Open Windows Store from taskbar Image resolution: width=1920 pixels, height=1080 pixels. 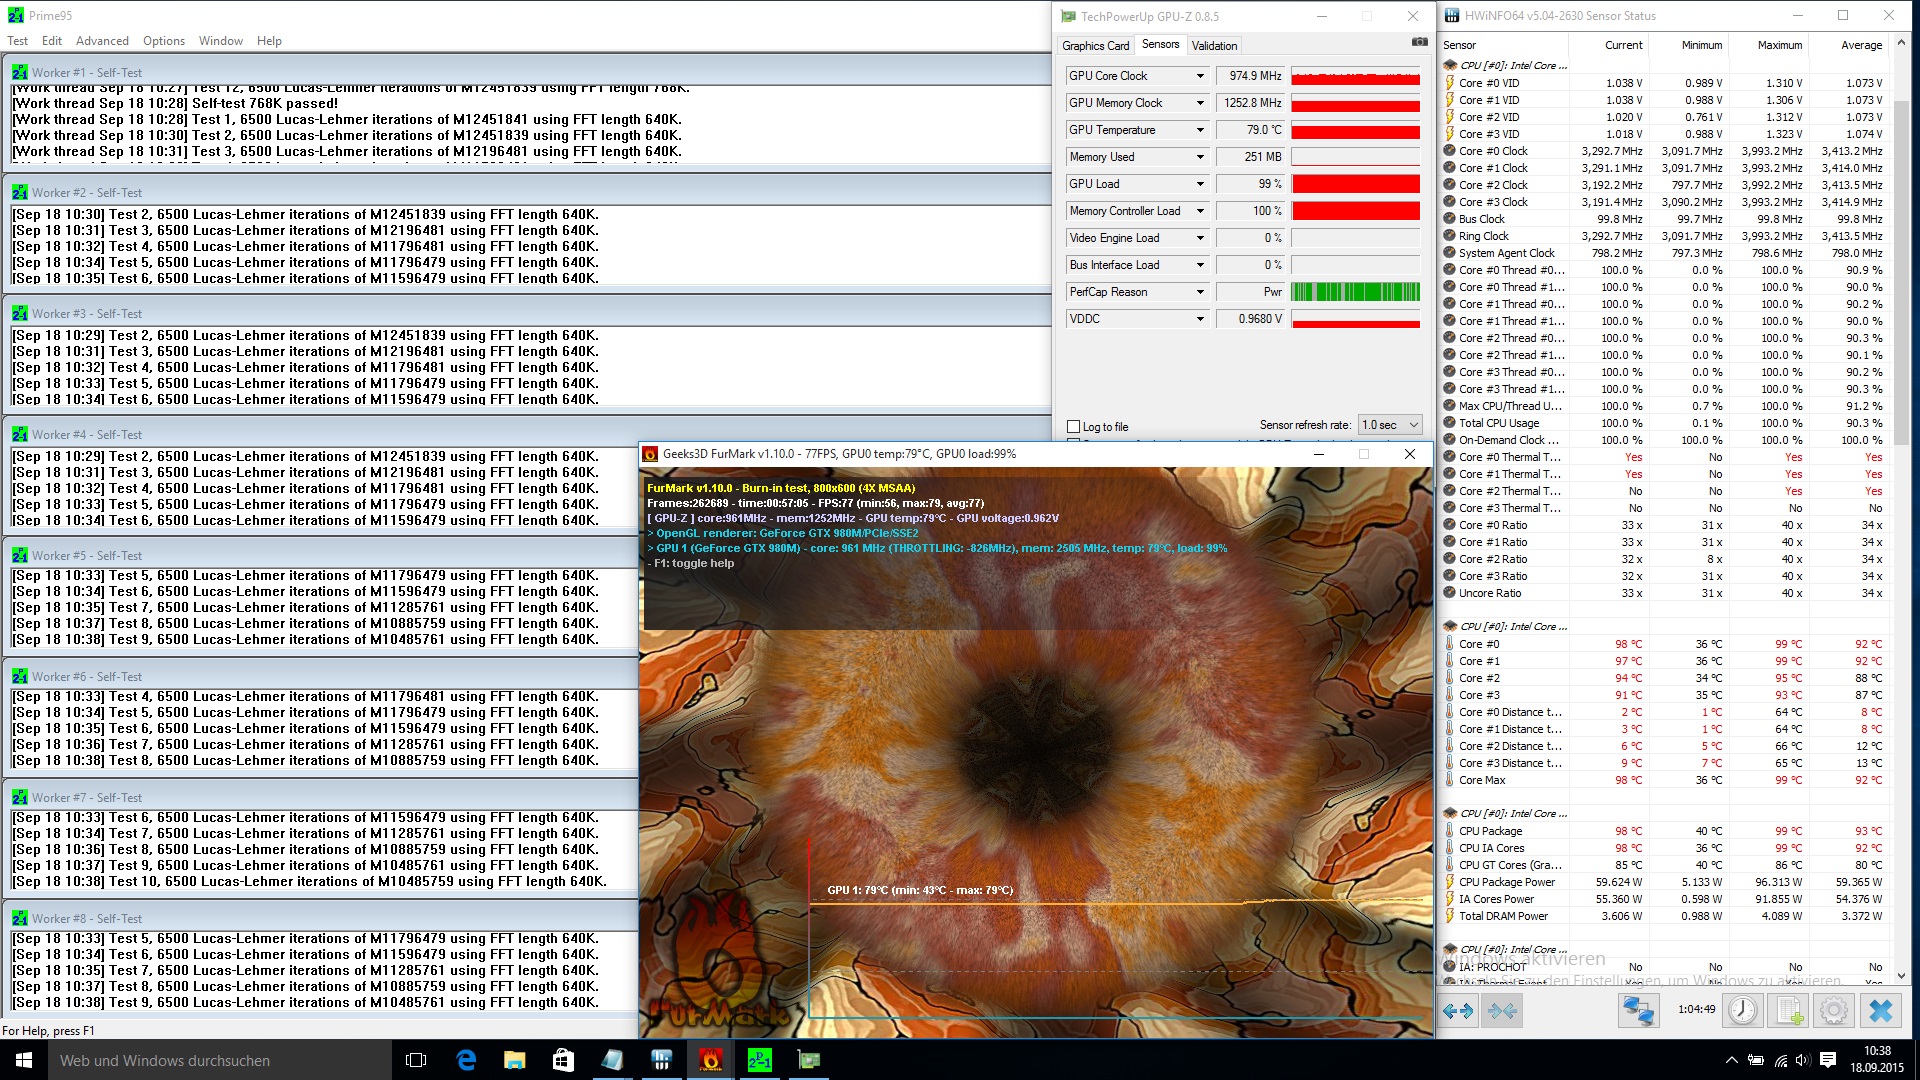[x=563, y=1060]
